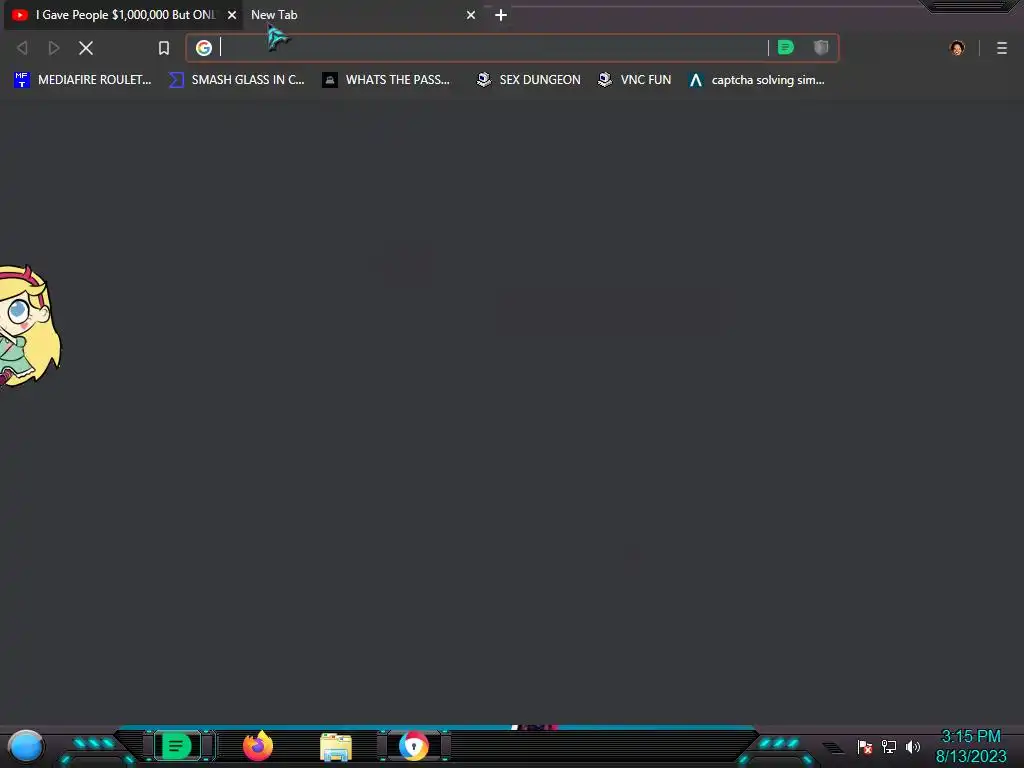Click the 3:15 PM clock in the tray

point(971,737)
